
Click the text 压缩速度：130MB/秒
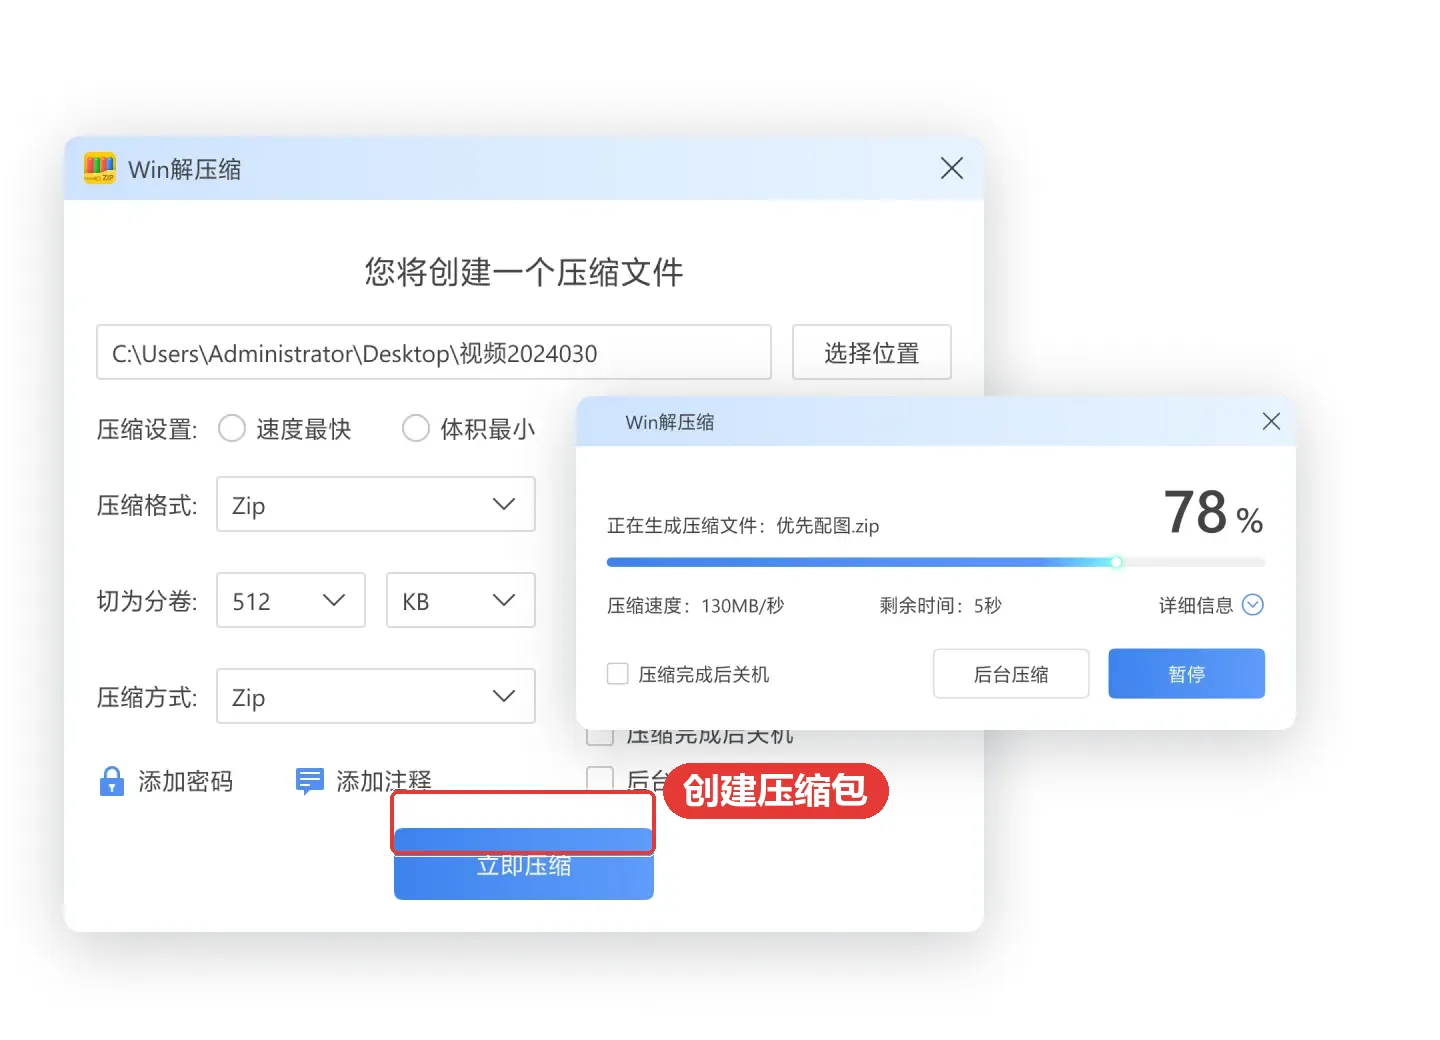pos(695,605)
